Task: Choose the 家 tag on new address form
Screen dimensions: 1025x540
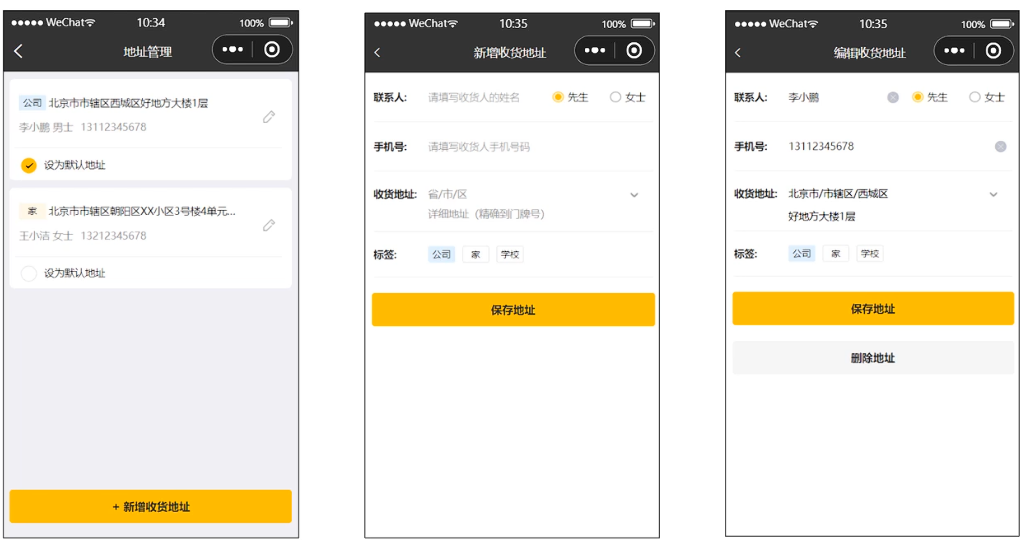Action: coord(475,255)
